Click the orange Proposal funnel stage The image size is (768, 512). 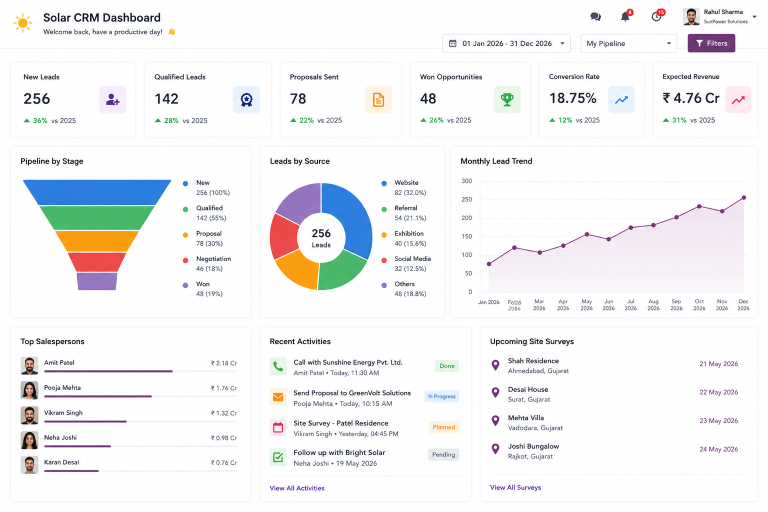[97, 241]
